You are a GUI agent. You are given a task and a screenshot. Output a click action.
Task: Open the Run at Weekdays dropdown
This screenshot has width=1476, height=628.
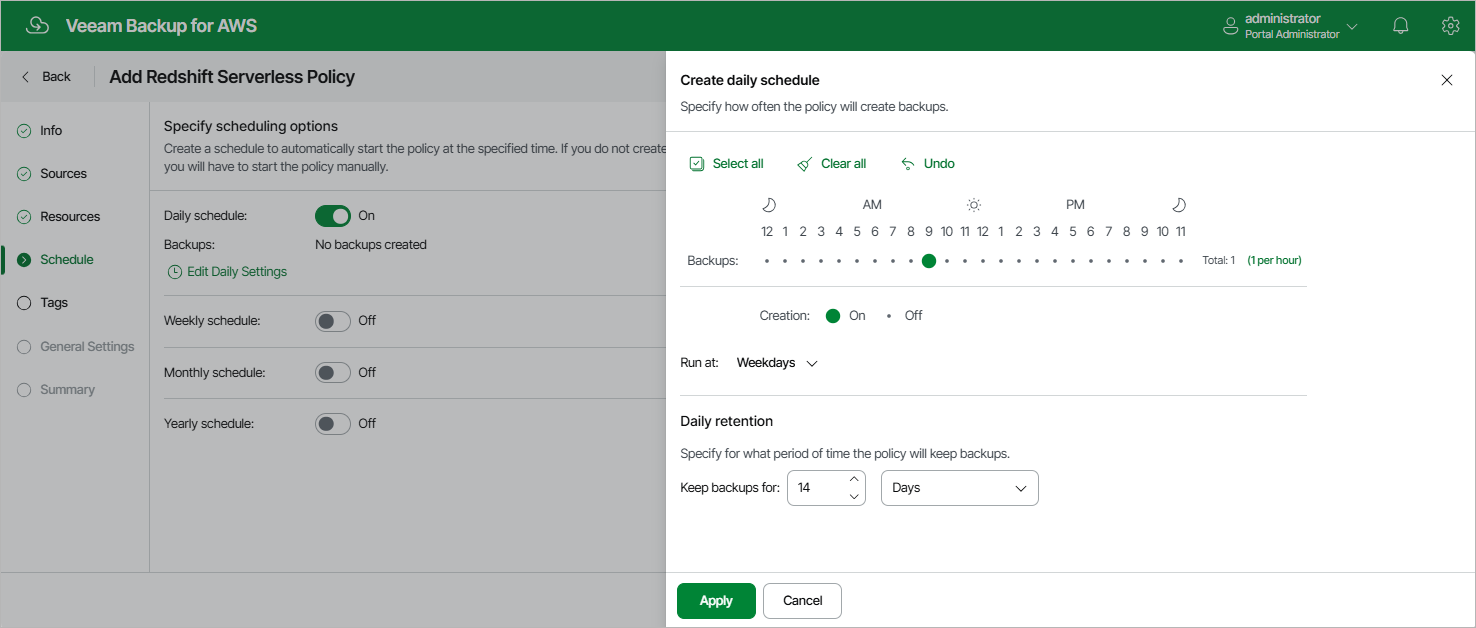pos(777,363)
